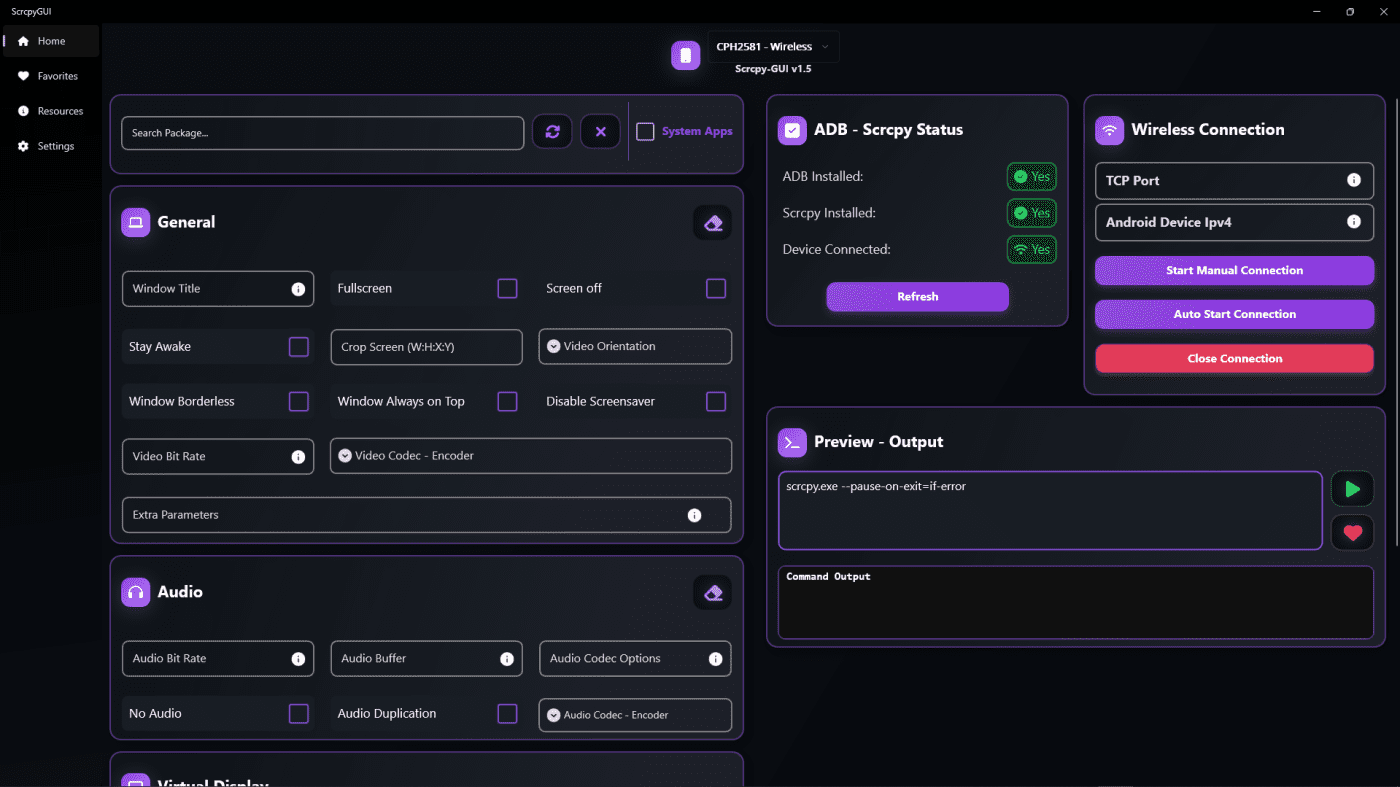Open the CPH2581 - Wireless device selector
This screenshot has height=787, width=1400.
tap(772, 47)
